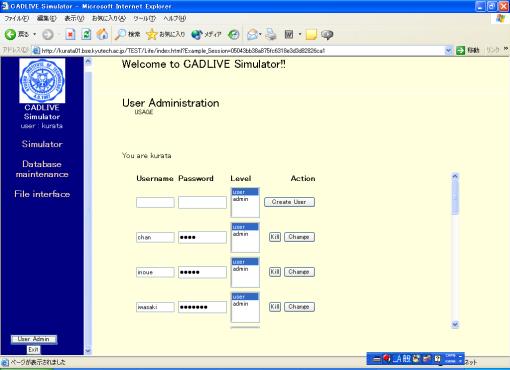Viewport: 510px width, 370px height.
Task: Click the chan username field
Action: pos(155,237)
